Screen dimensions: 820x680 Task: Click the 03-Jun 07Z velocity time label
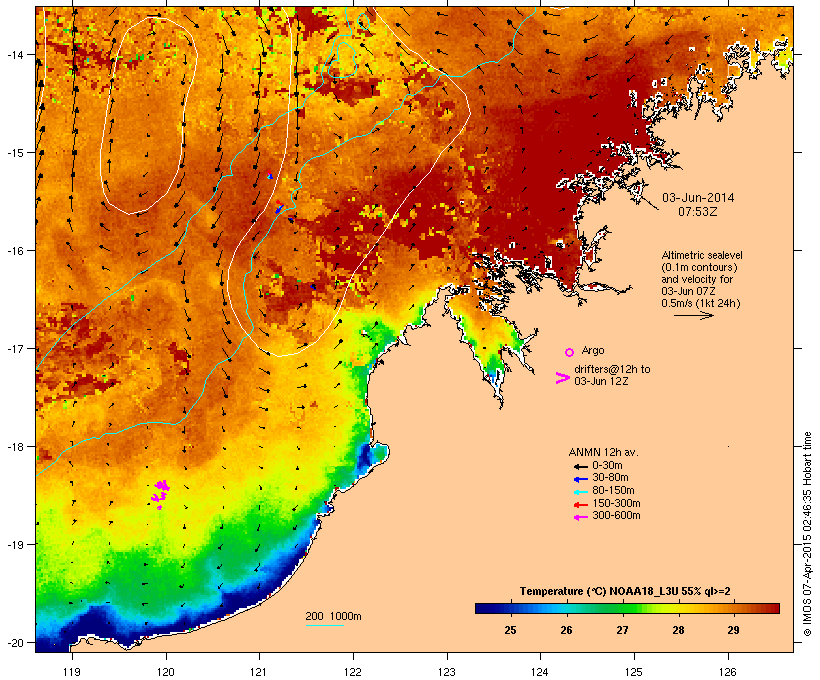click(x=688, y=291)
